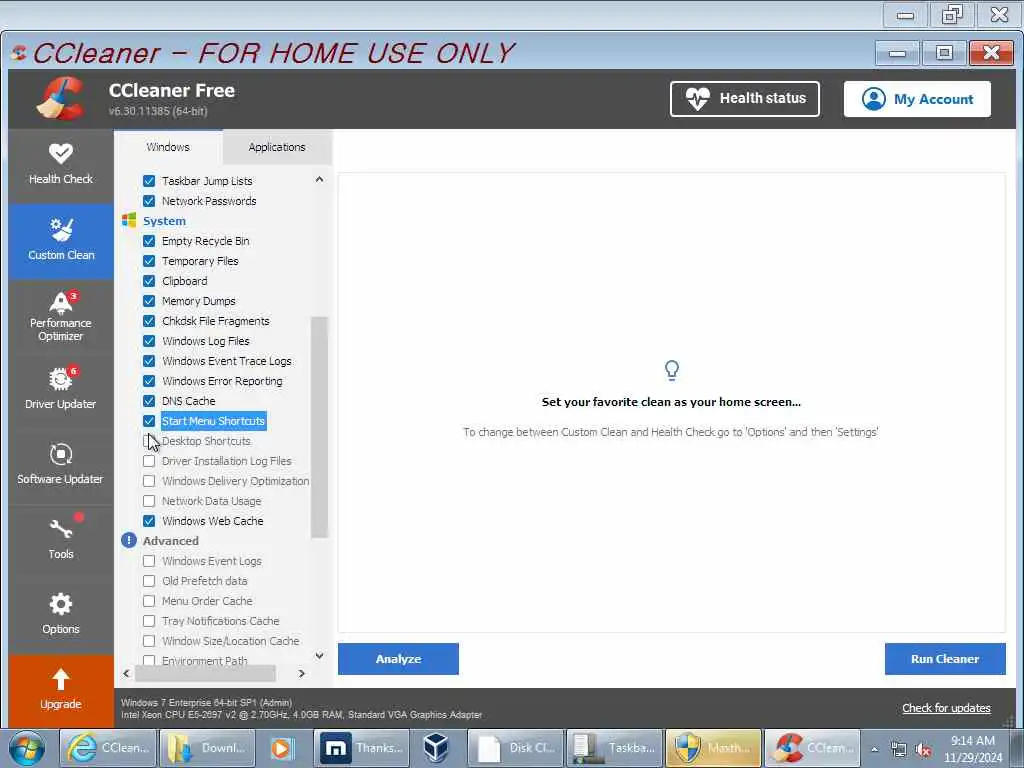This screenshot has width=1024, height=768.
Task: Click the Run Cleaner button
Action: coord(945,659)
